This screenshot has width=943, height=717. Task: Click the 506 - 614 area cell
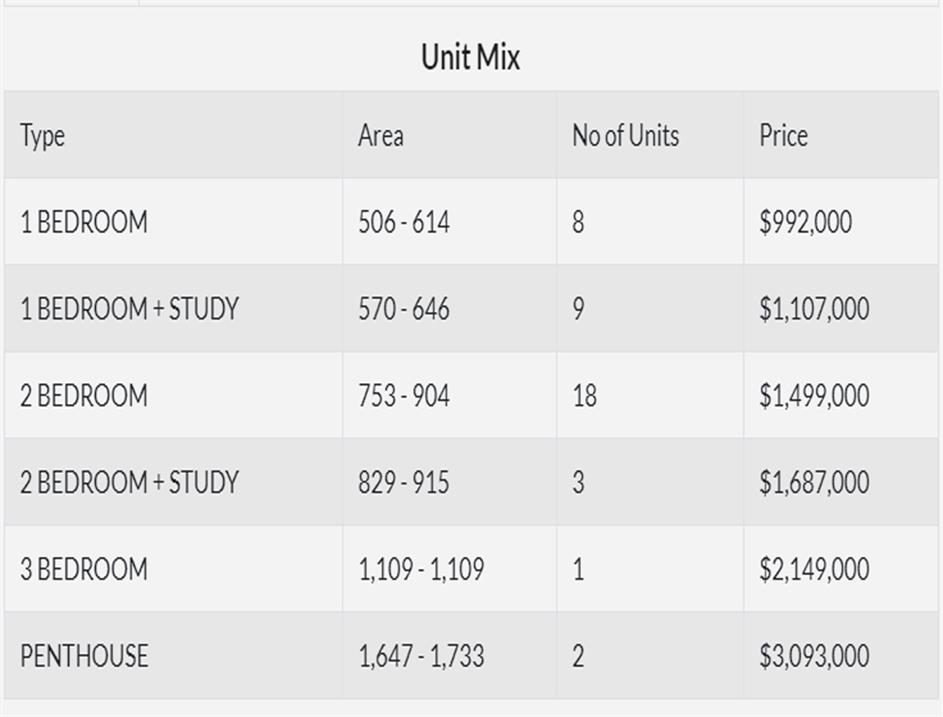point(404,222)
